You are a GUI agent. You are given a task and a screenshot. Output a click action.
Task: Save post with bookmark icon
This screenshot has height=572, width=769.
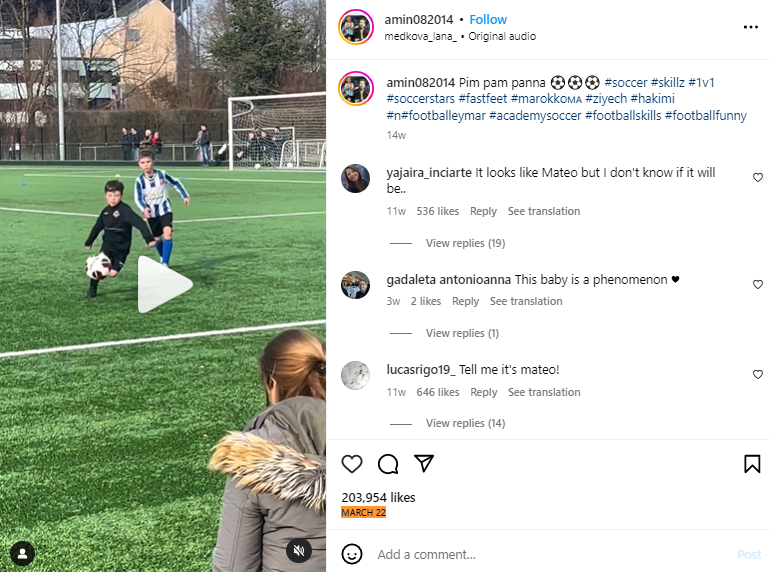click(752, 464)
